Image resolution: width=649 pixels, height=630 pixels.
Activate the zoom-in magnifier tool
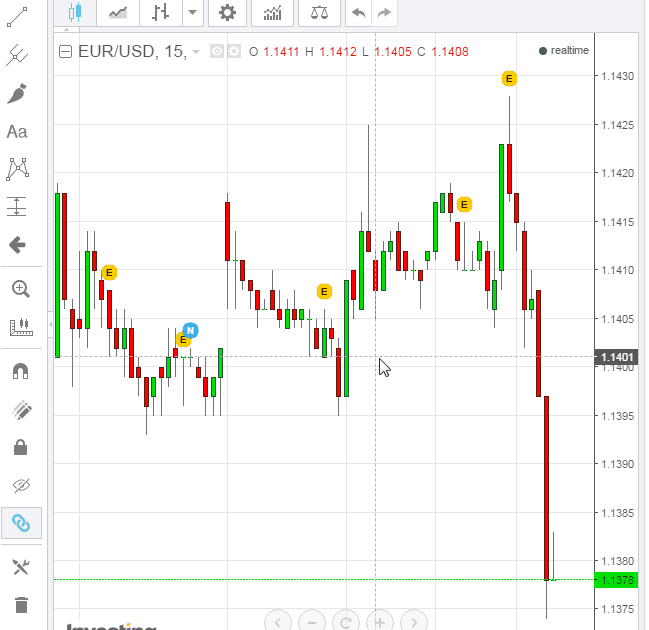pyautogui.click(x=20, y=289)
